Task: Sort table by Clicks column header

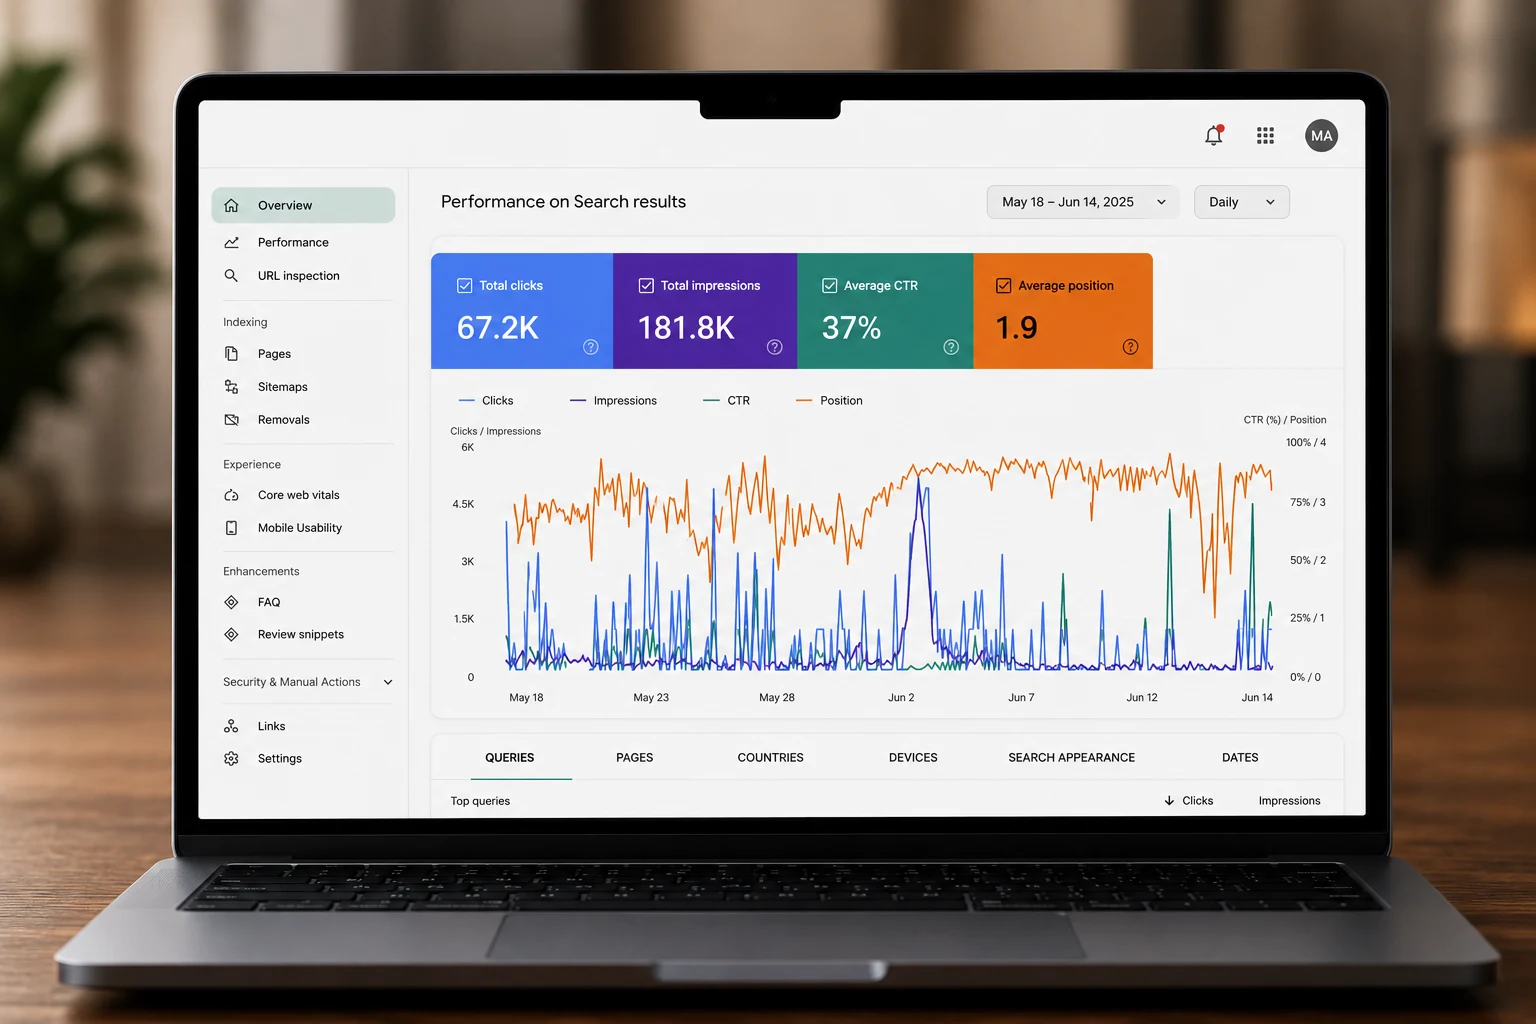Action: coord(1197,800)
